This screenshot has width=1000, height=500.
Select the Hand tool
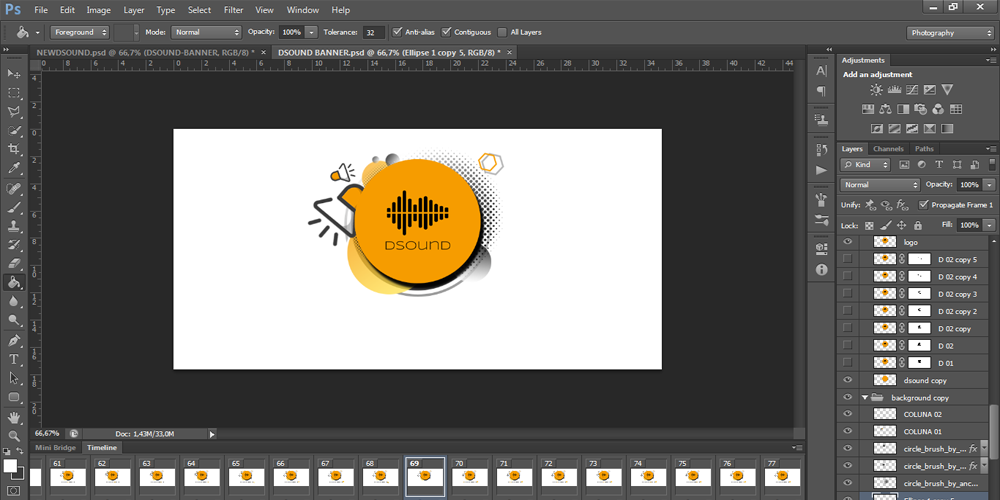pos(15,416)
